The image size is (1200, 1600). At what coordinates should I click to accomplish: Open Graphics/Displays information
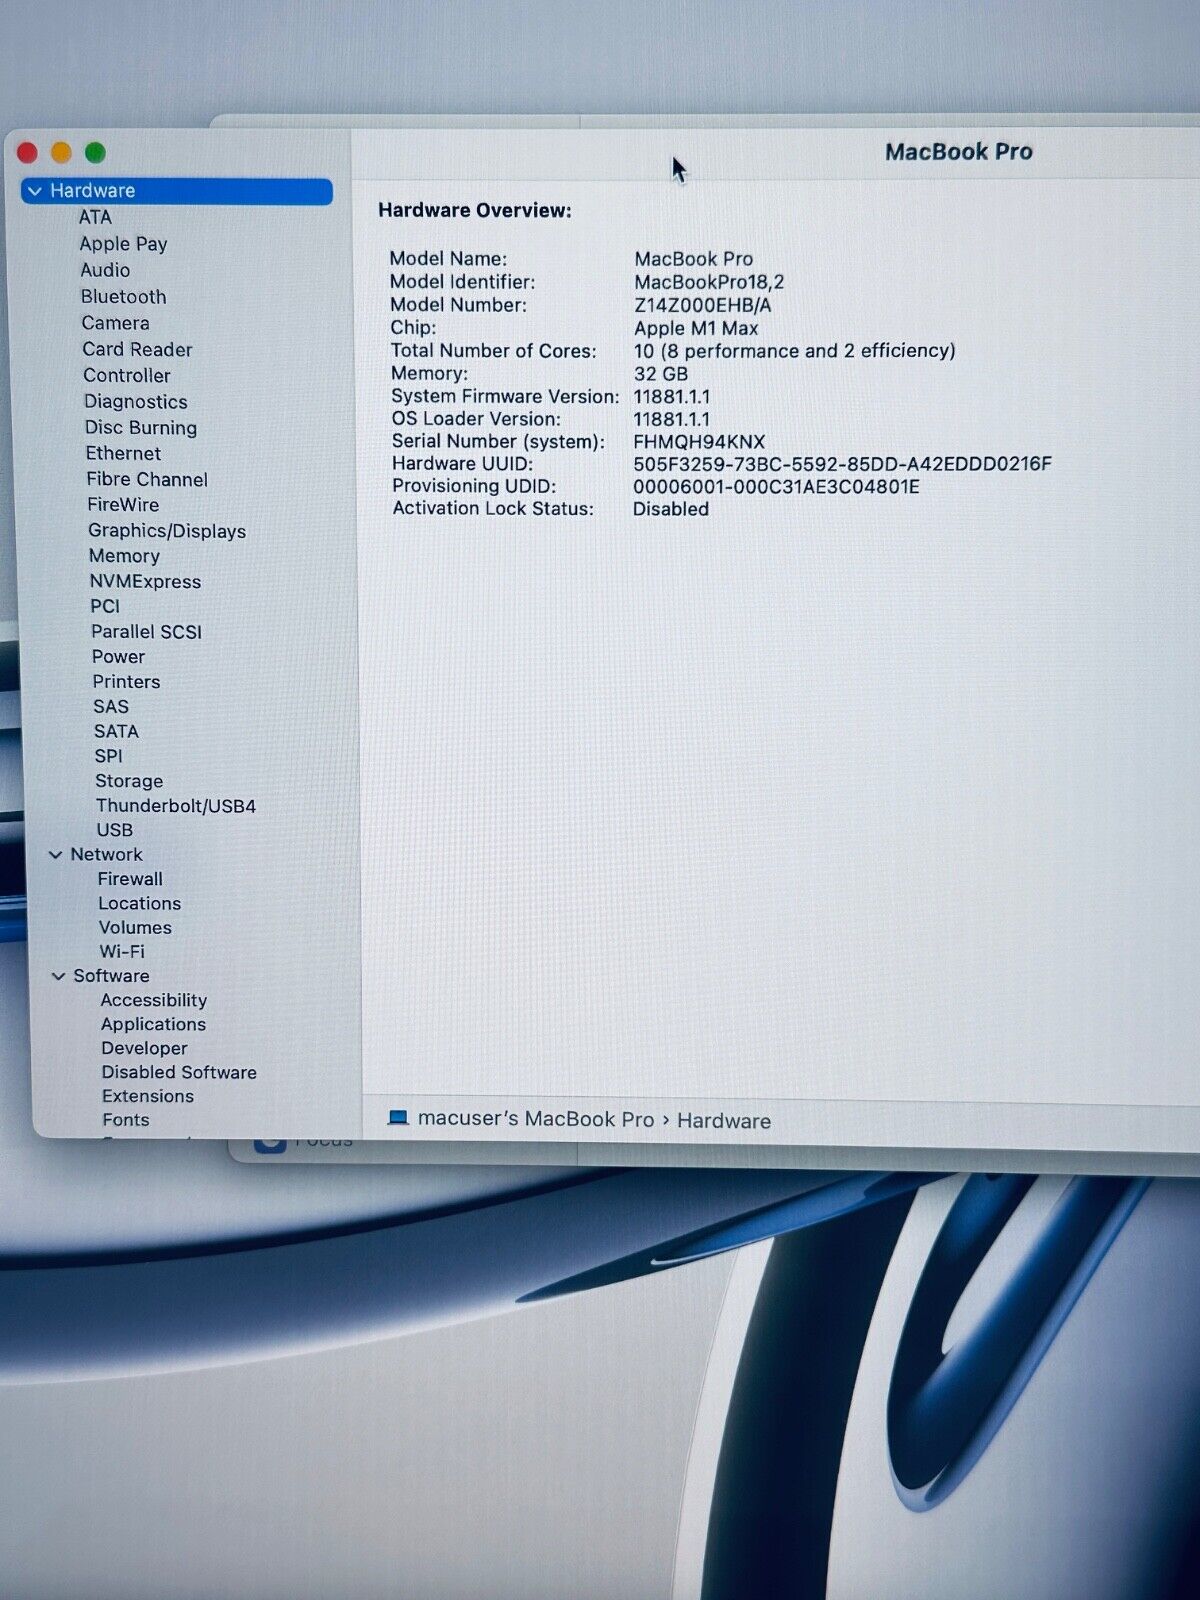[167, 531]
